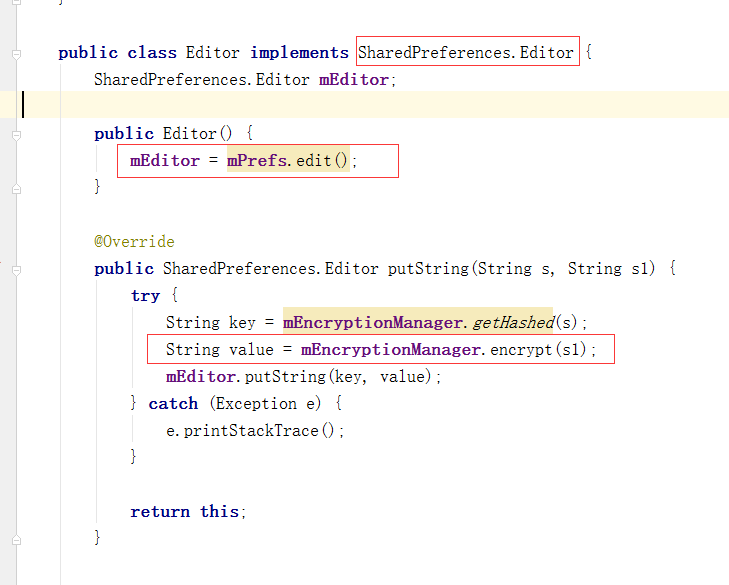The width and height of the screenshot is (729, 585).
Task: Click 'value' in the String value declaration
Action: [x=251, y=350]
